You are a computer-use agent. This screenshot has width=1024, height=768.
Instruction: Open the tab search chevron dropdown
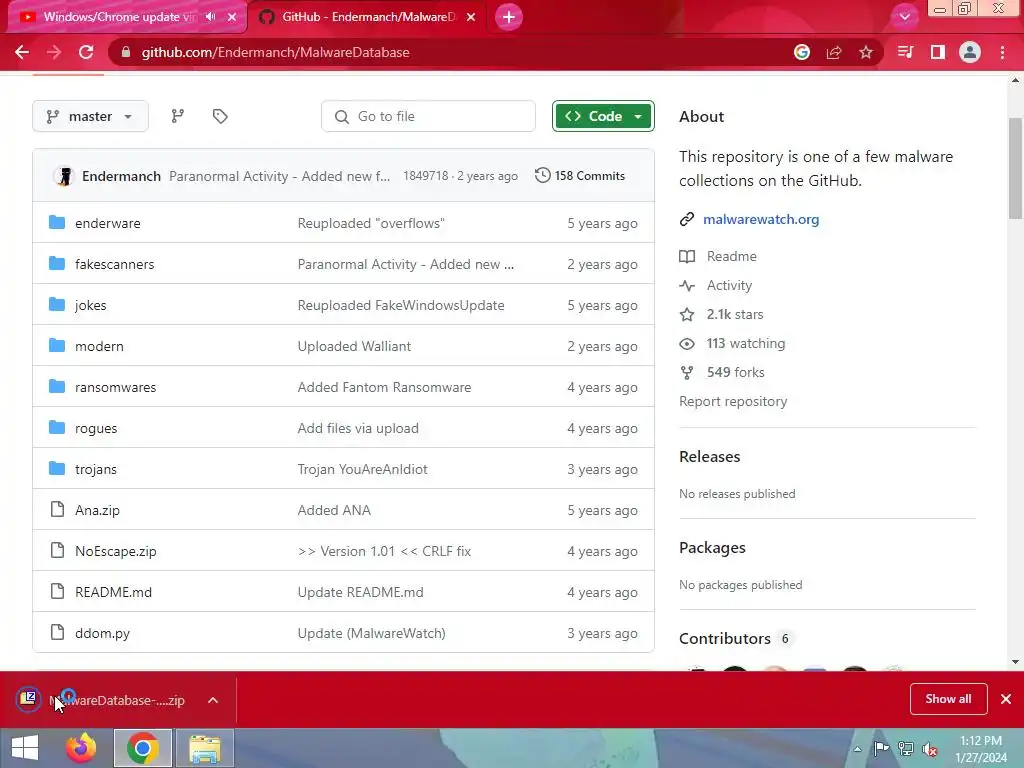tap(904, 17)
